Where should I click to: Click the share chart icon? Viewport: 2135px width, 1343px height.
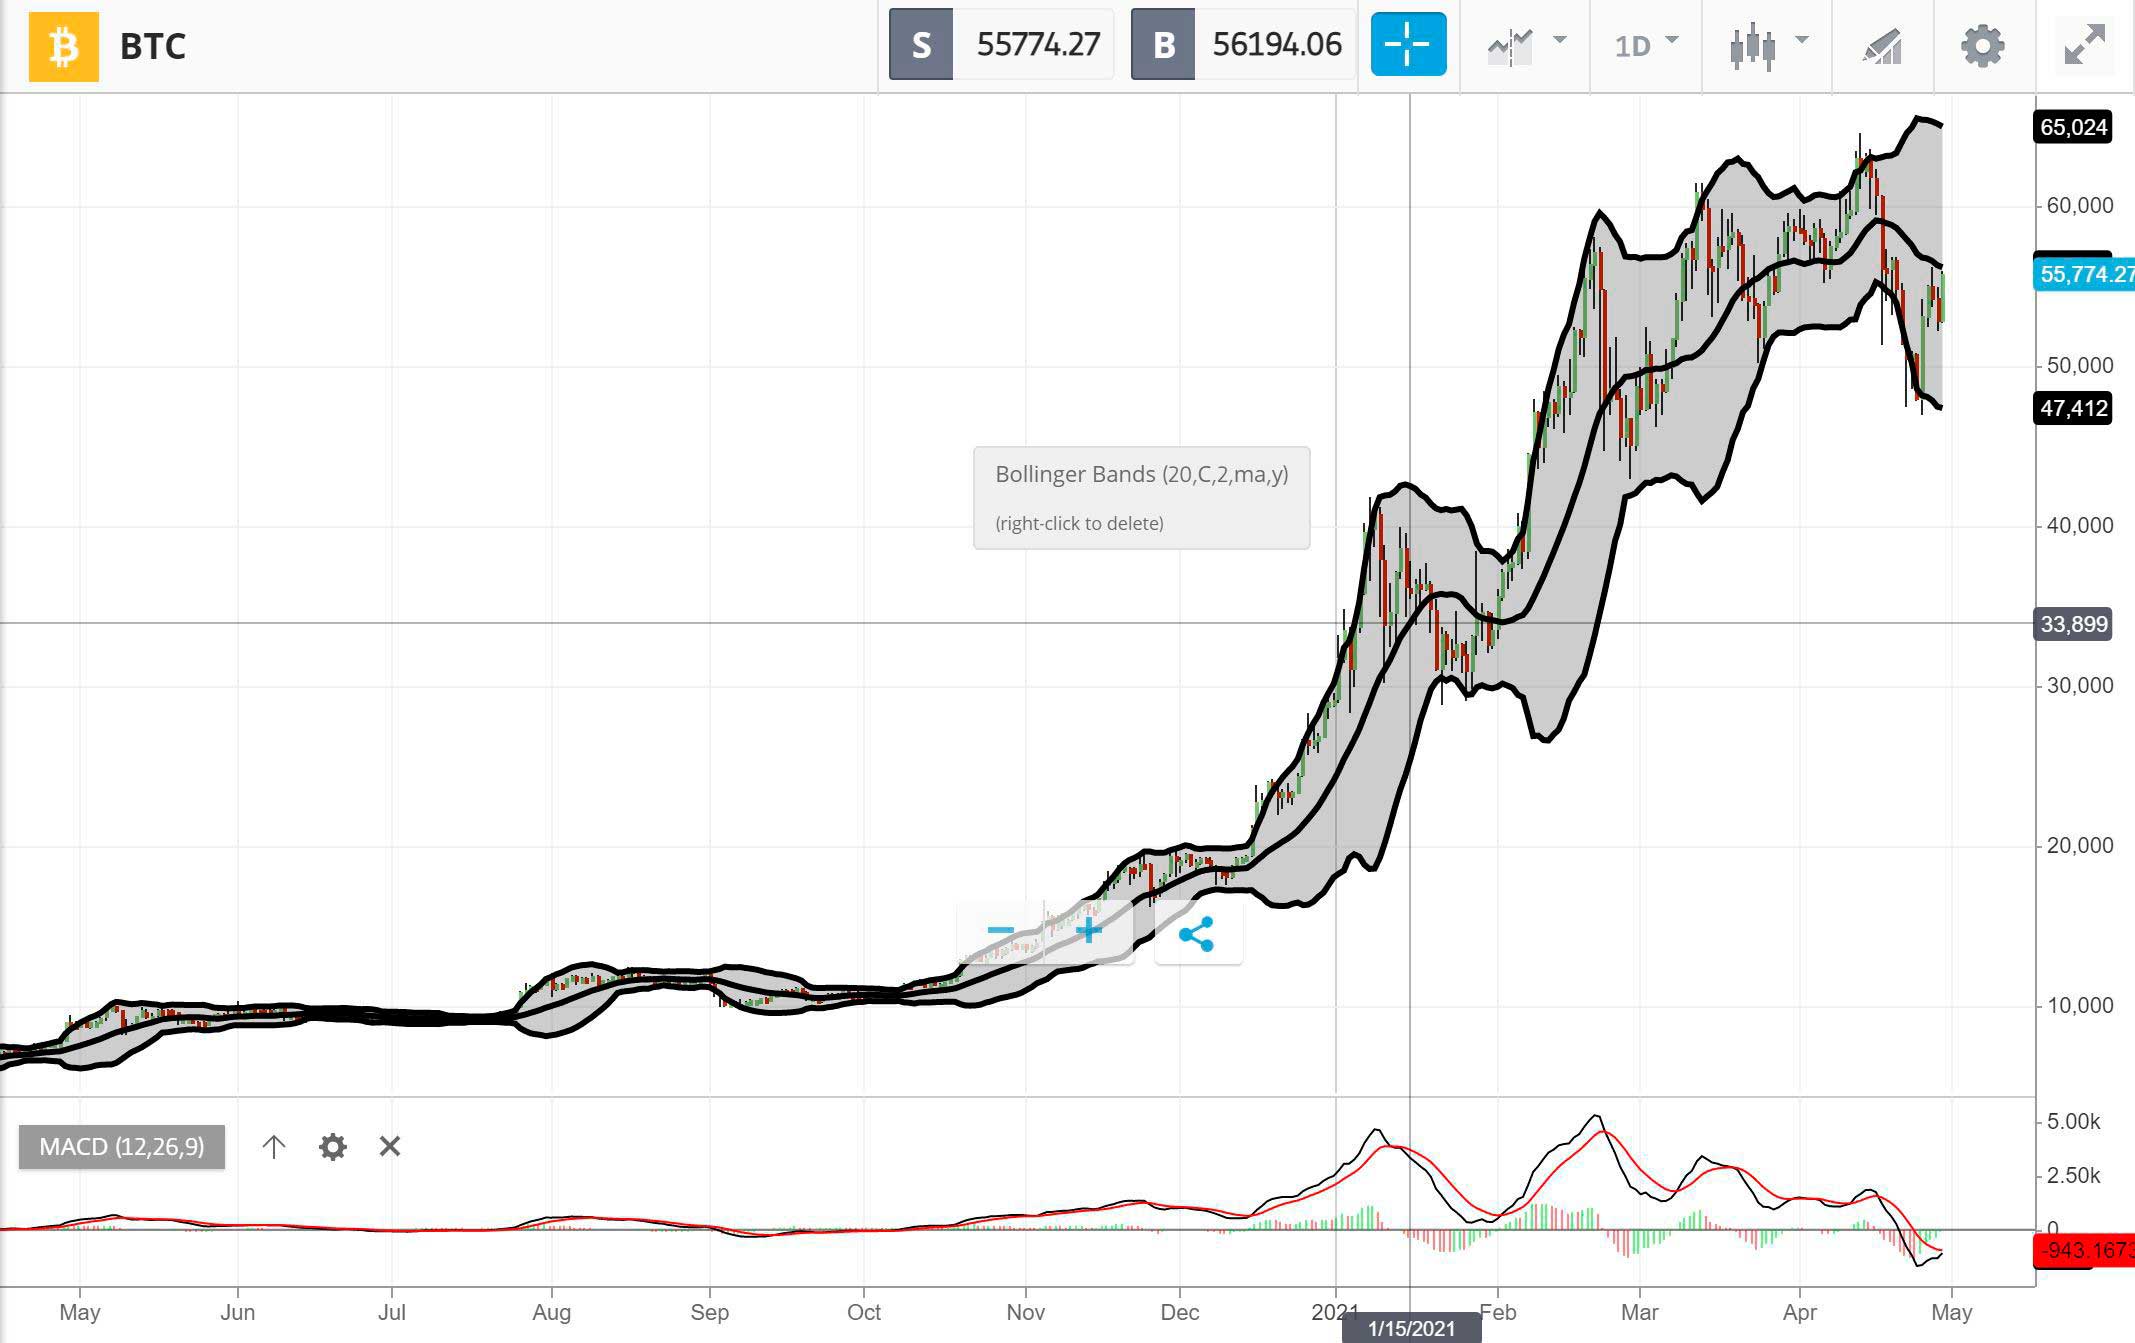click(1197, 934)
